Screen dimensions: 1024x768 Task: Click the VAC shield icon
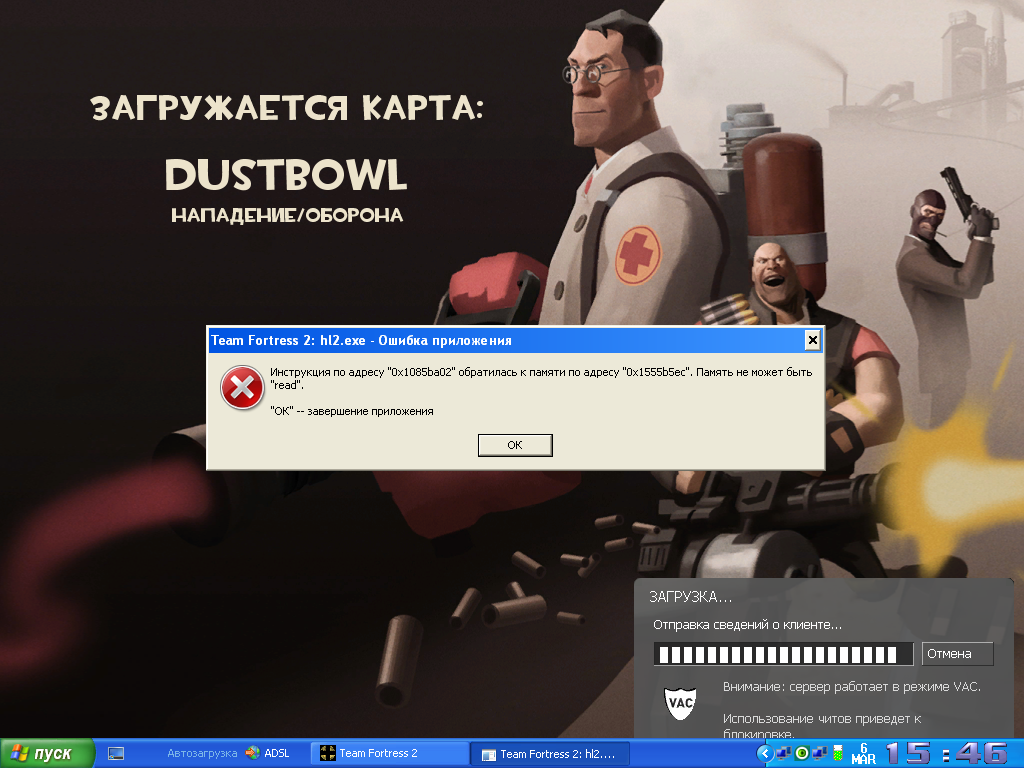(681, 702)
